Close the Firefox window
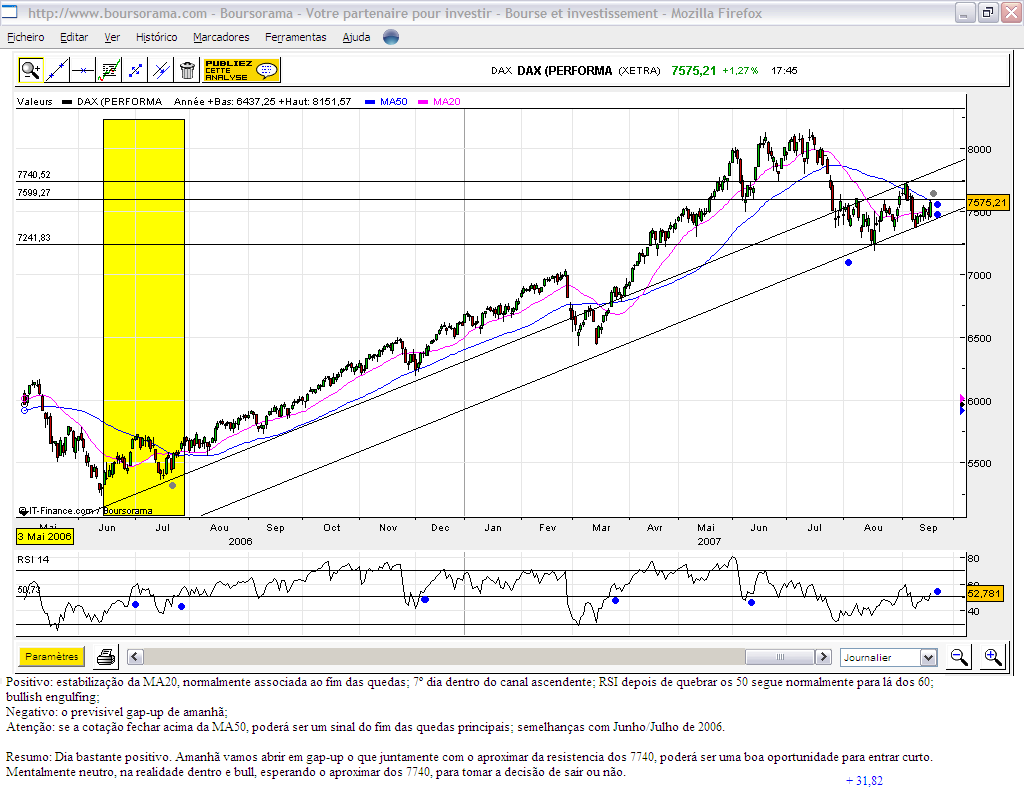Viewport: 1024px width, 800px height. [1011, 12]
